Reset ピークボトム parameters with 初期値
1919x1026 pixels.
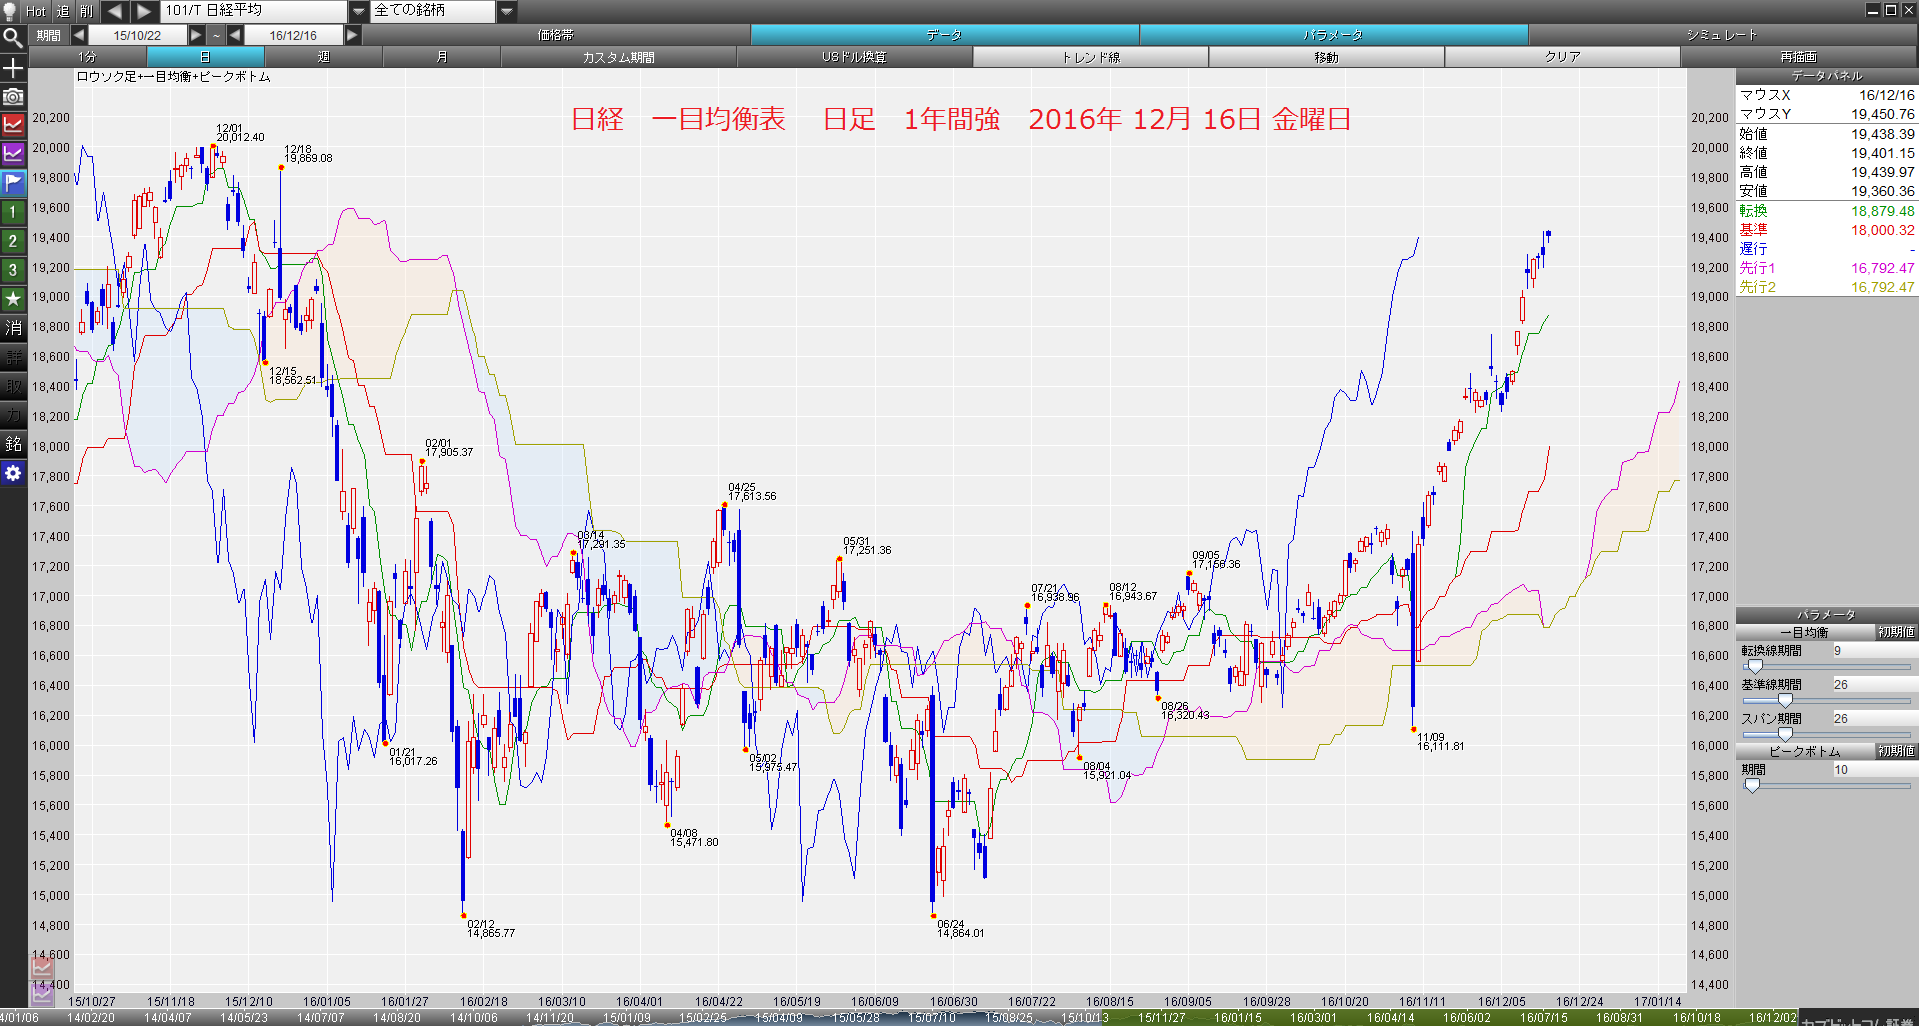click(x=1896, y=751)
